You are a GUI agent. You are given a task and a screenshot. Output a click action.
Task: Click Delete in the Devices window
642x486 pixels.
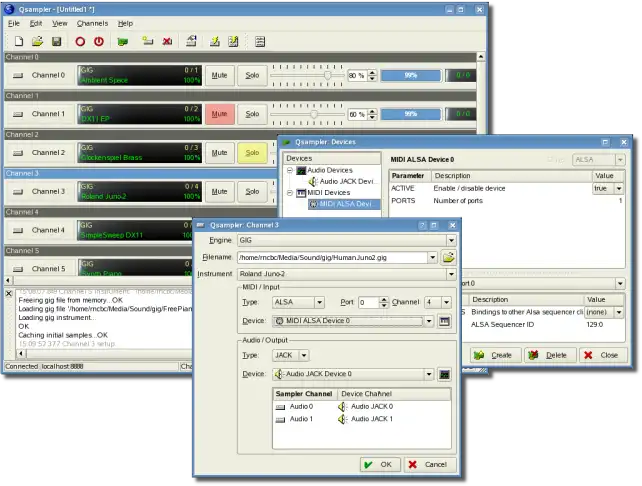click(x=550, y=355)
